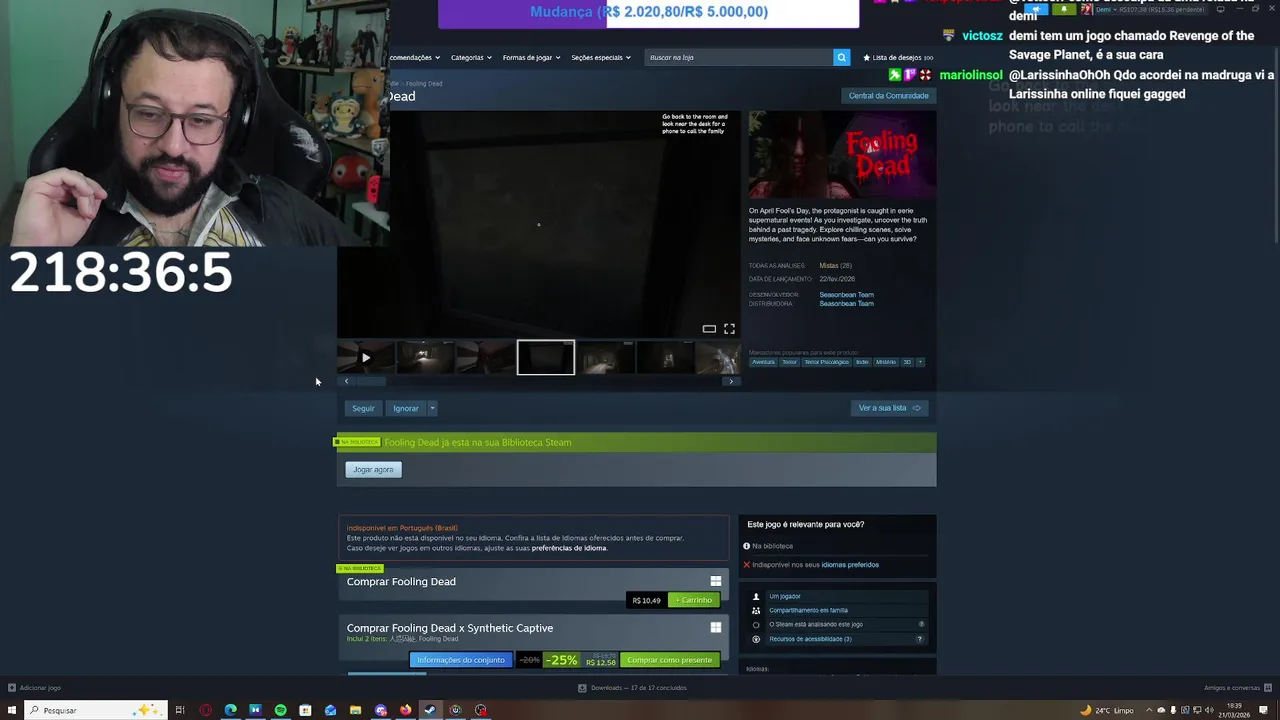Open Recursos de acessibilidade (3) link

click(x=810, y=639)
